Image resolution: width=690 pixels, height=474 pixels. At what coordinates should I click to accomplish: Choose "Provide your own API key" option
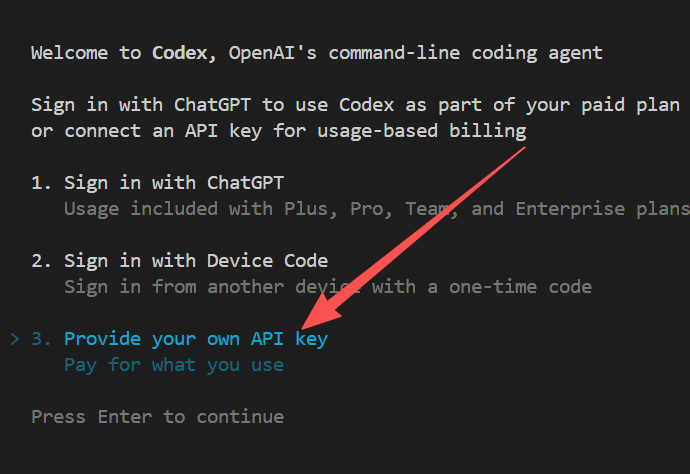(195, 339)
